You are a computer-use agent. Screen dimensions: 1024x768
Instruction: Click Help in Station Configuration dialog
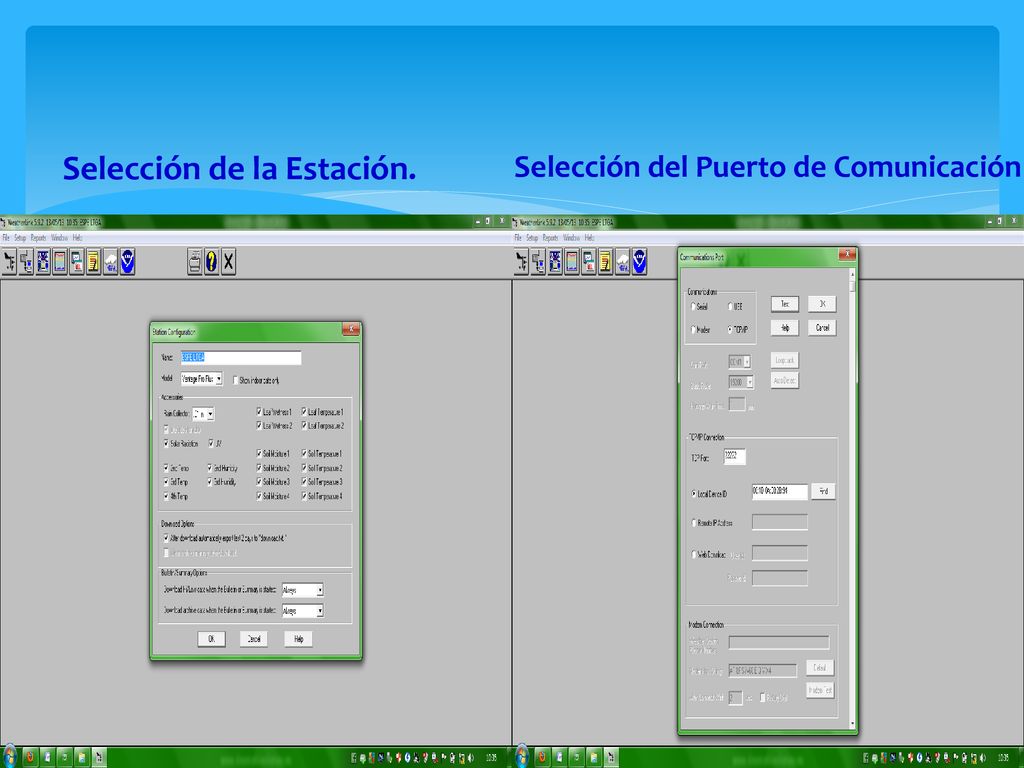[x=298, y=639]
